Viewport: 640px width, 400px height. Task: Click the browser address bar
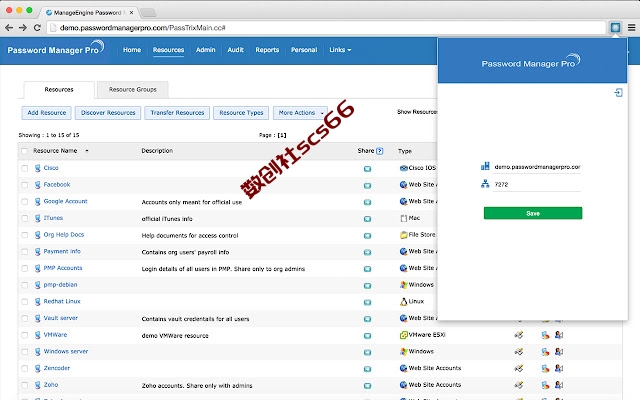point(327,28)
